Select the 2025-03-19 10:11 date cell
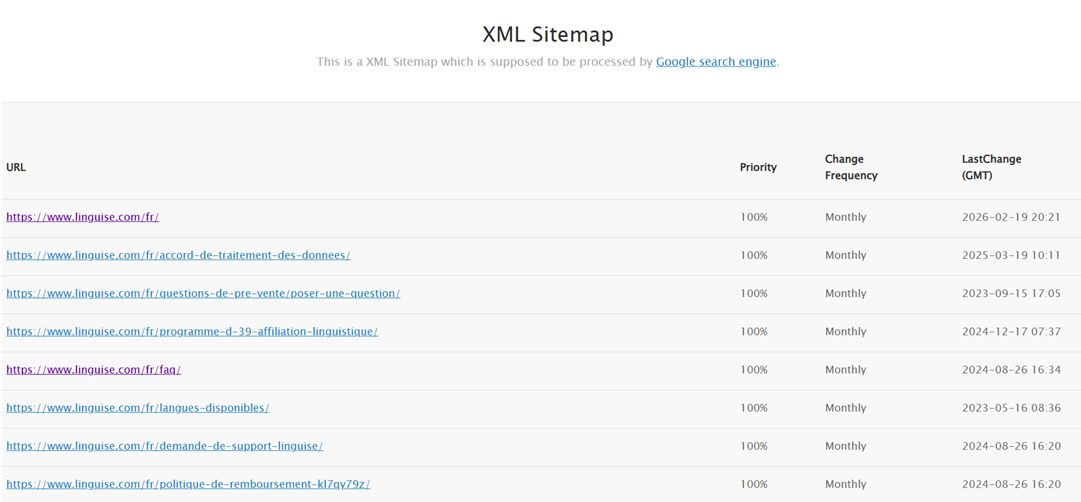 [x=1011, y=255]
